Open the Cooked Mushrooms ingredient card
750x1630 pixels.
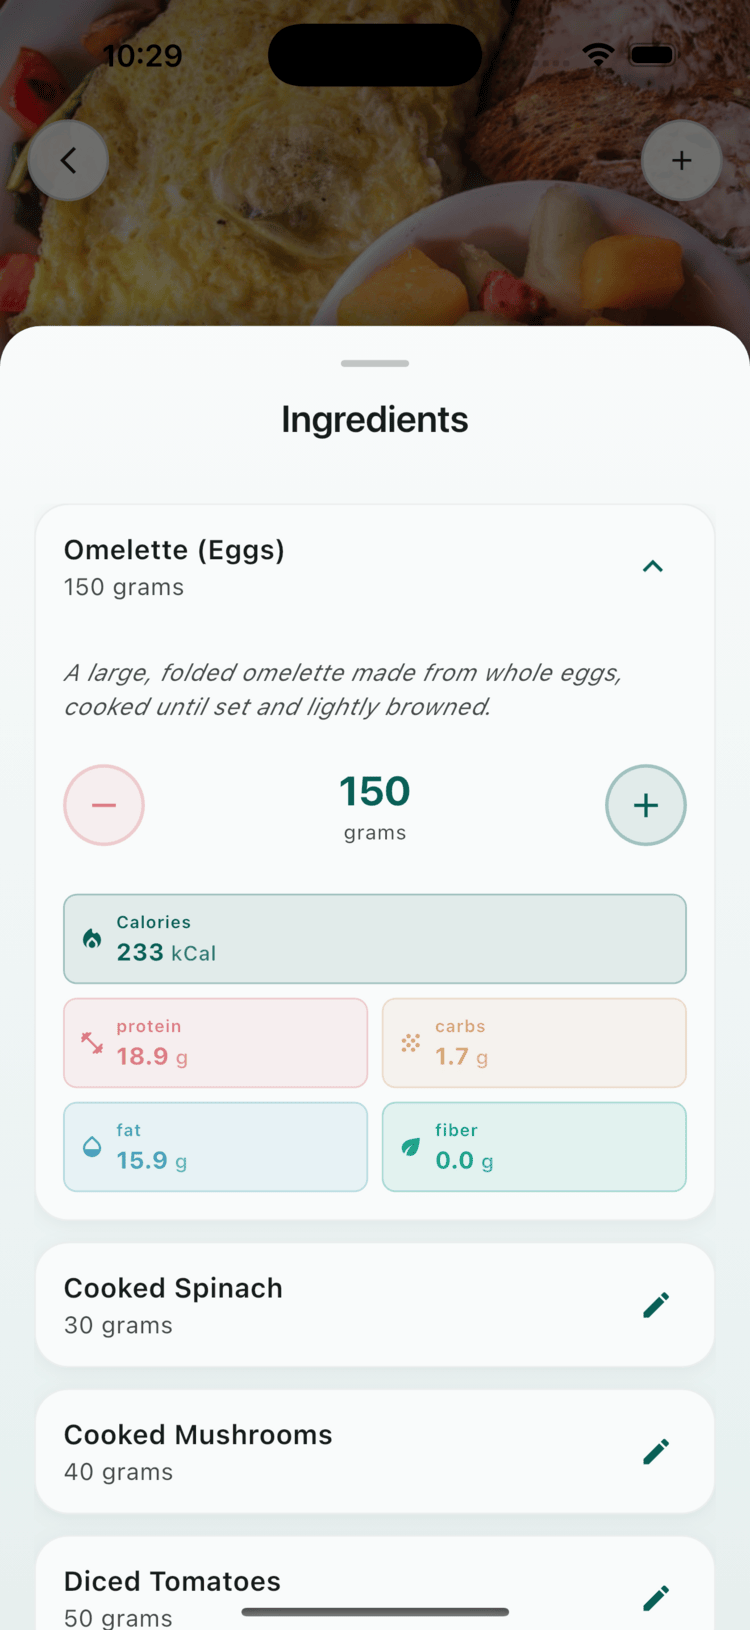[x=300, y=1452]
